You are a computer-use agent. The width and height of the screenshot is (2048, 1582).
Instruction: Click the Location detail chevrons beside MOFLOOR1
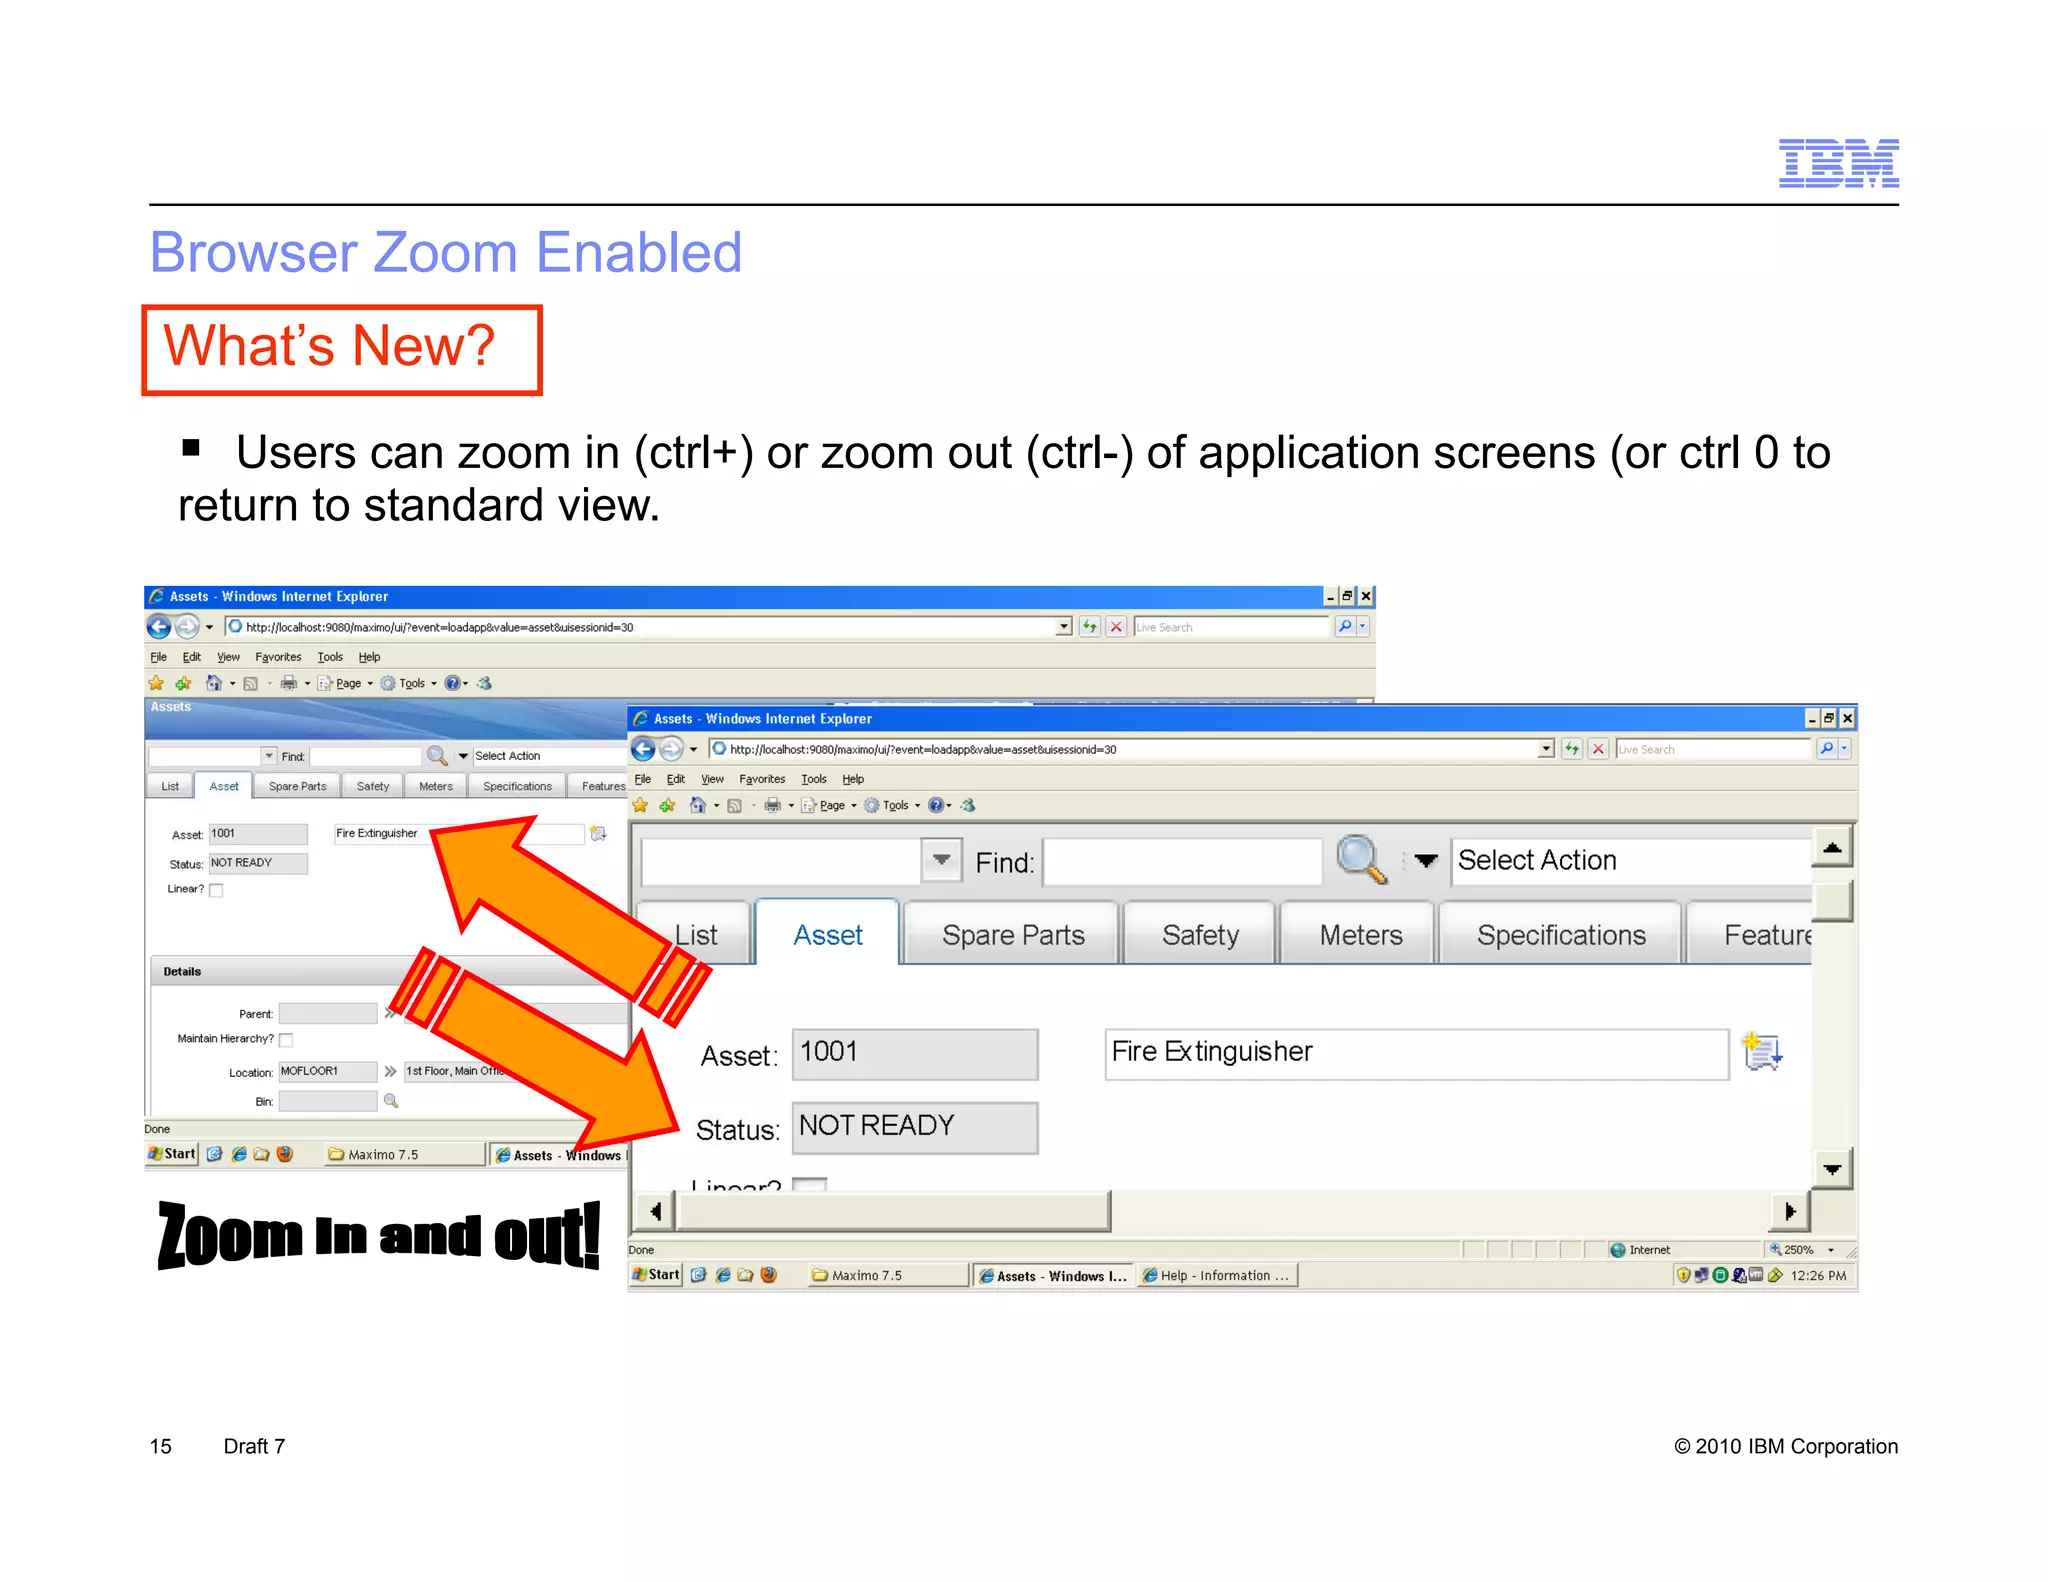click(390, 1071)
